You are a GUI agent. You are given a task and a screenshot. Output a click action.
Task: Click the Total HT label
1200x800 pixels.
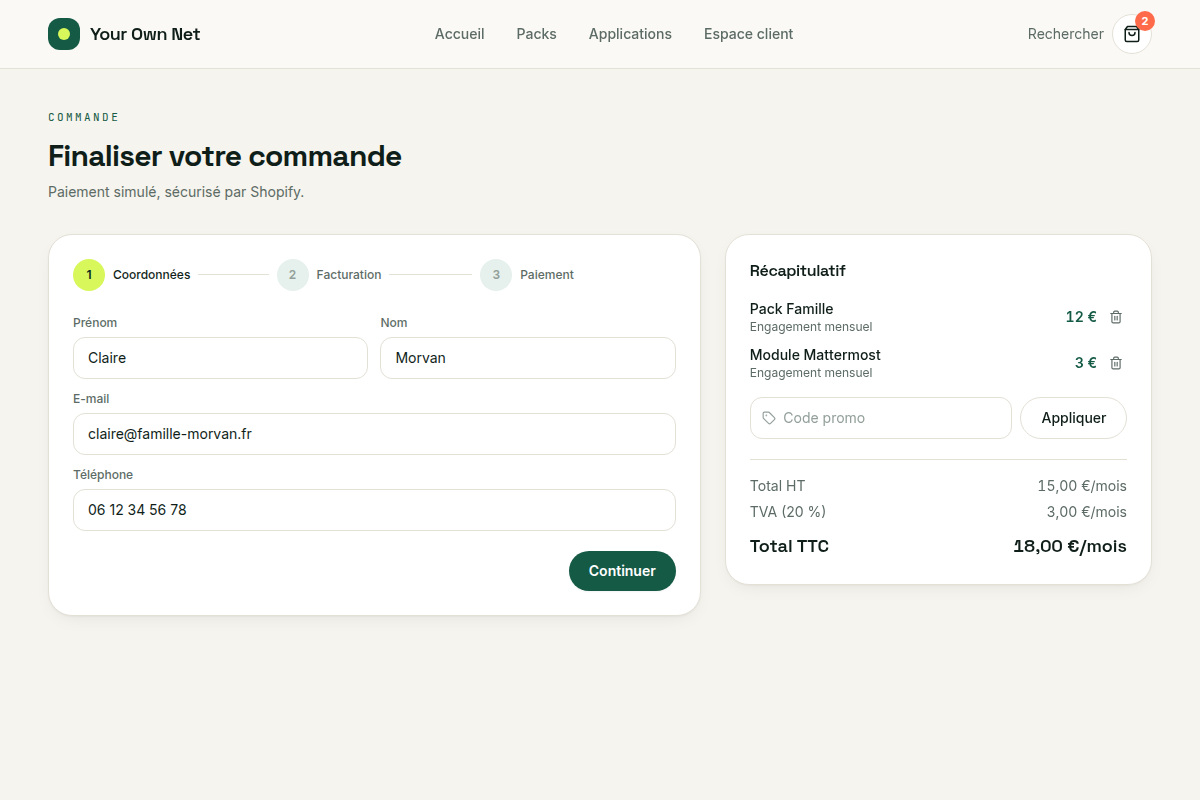click(x=777, y=486)
